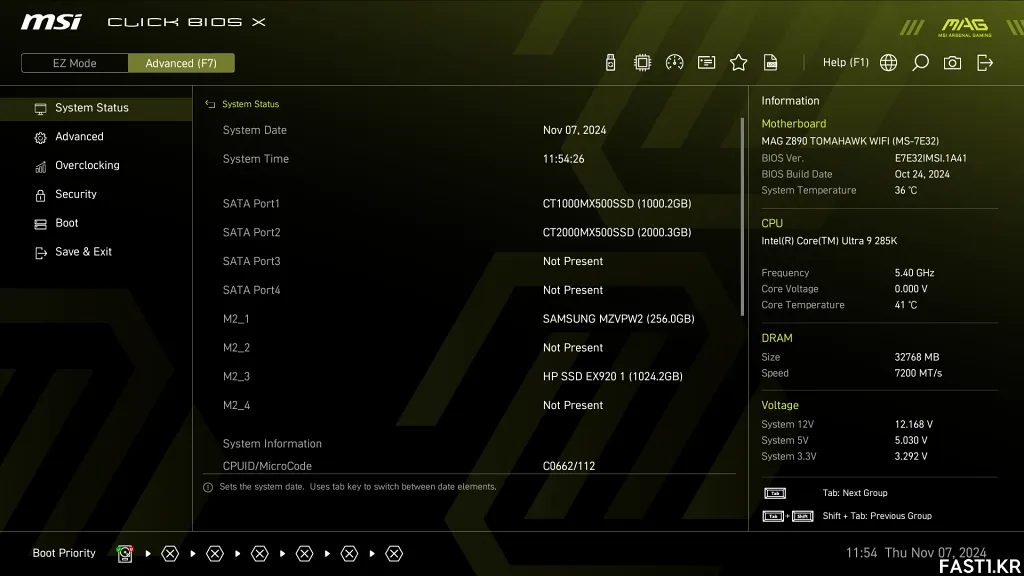Edit System Time value 11:54:26
This screenshot has height=576, width=1024.
(563, 159)
